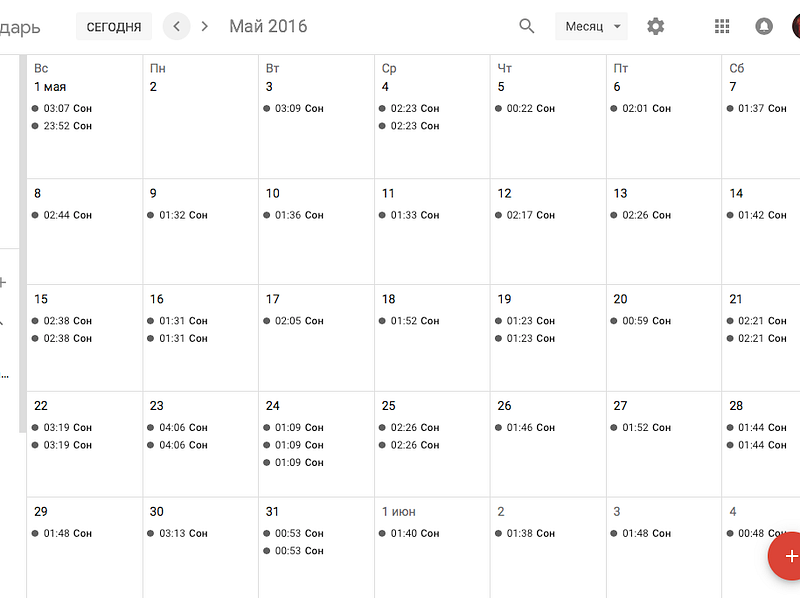Screen dimensions: 800x598
Task: Open the calendar search magnifier
Action: pos(527,26)
